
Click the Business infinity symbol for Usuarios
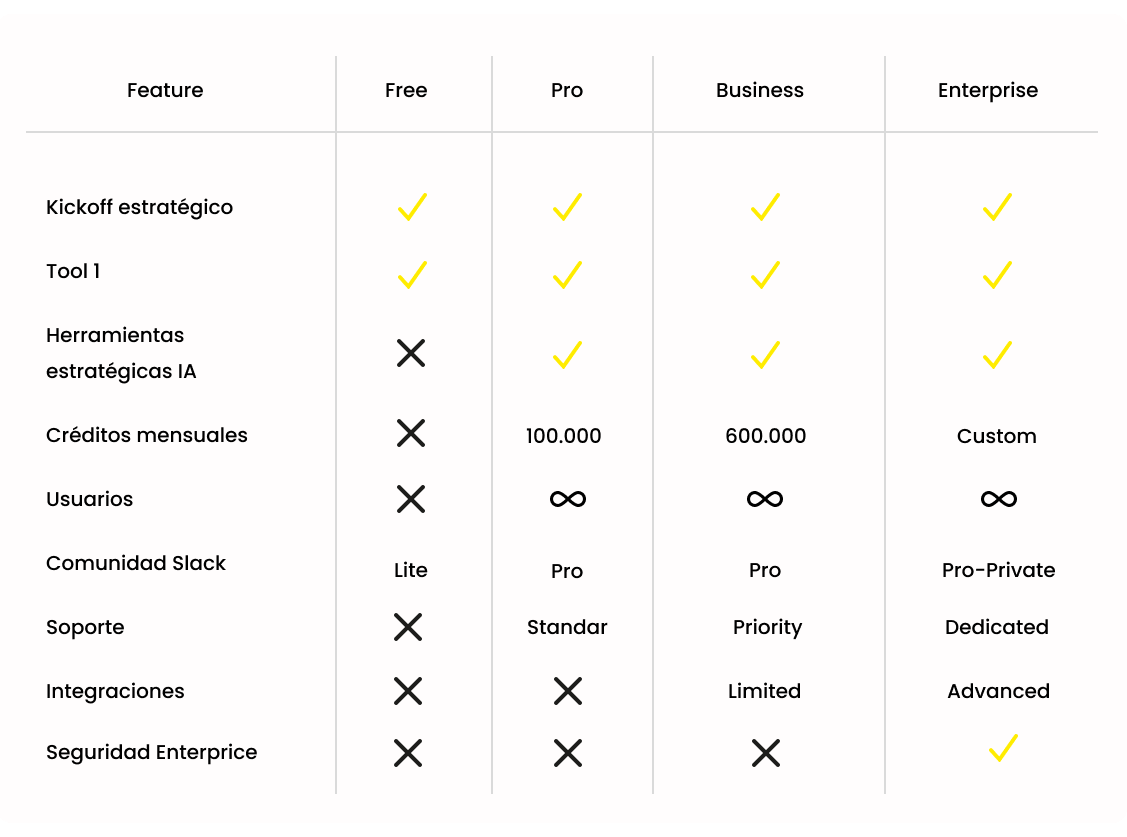point(765,499)
